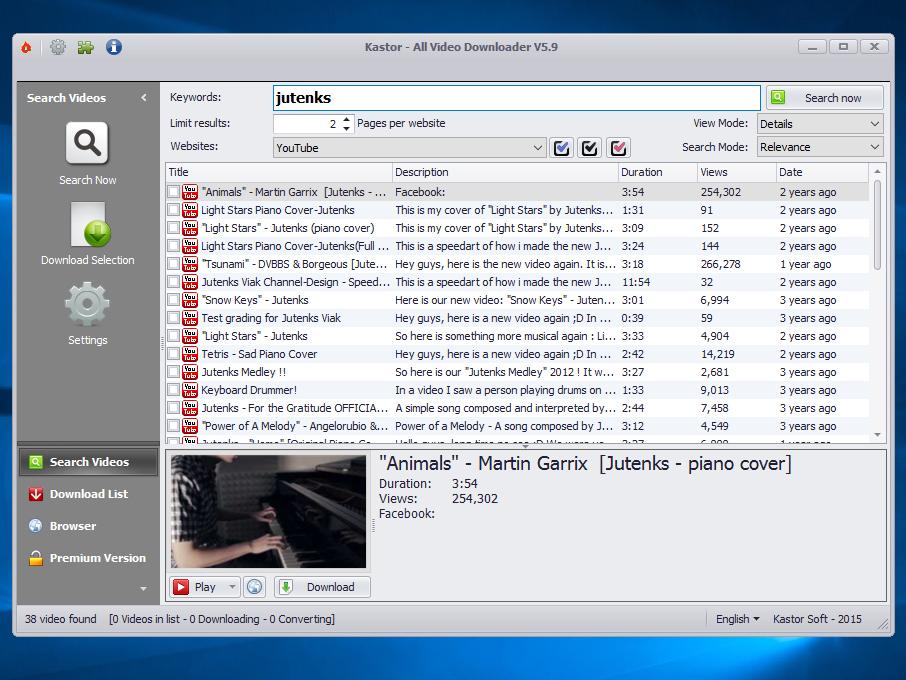Screen dimensions: 906x680
Task: Select view count 266,278 cell
Action: pyautogui.click(x=720, y=264)
